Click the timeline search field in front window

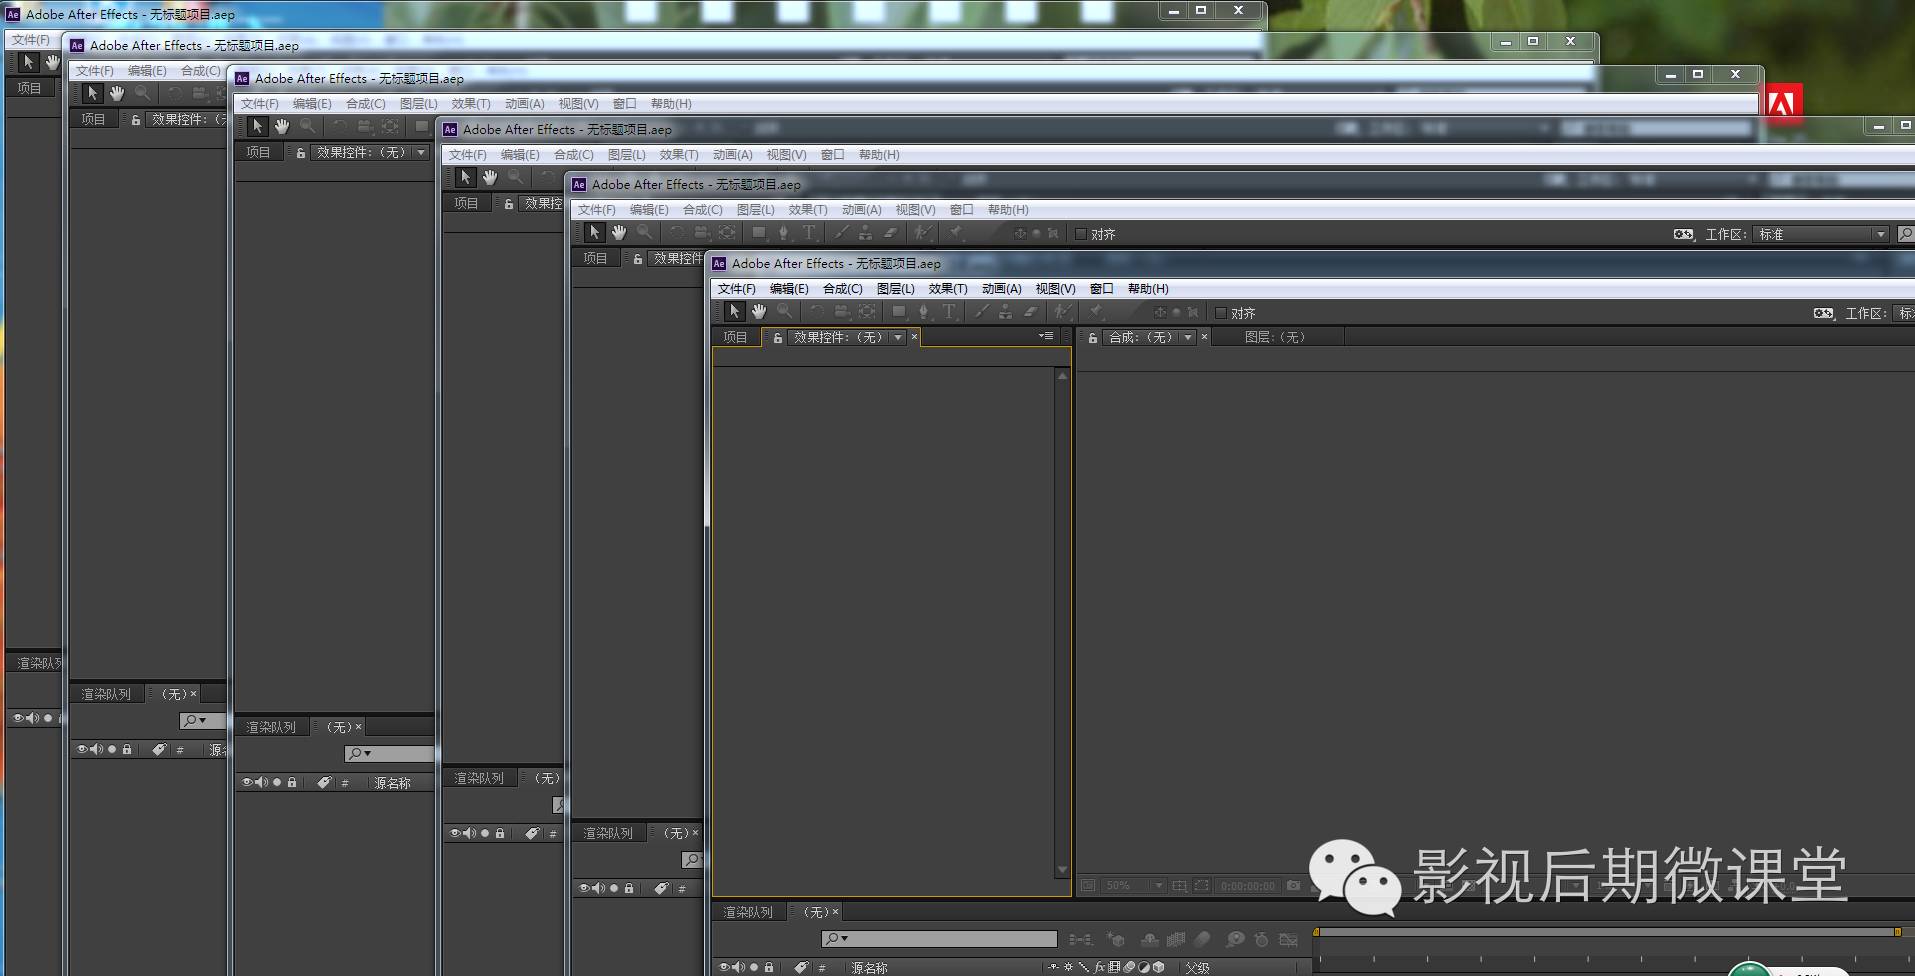[x=939, y=939]
